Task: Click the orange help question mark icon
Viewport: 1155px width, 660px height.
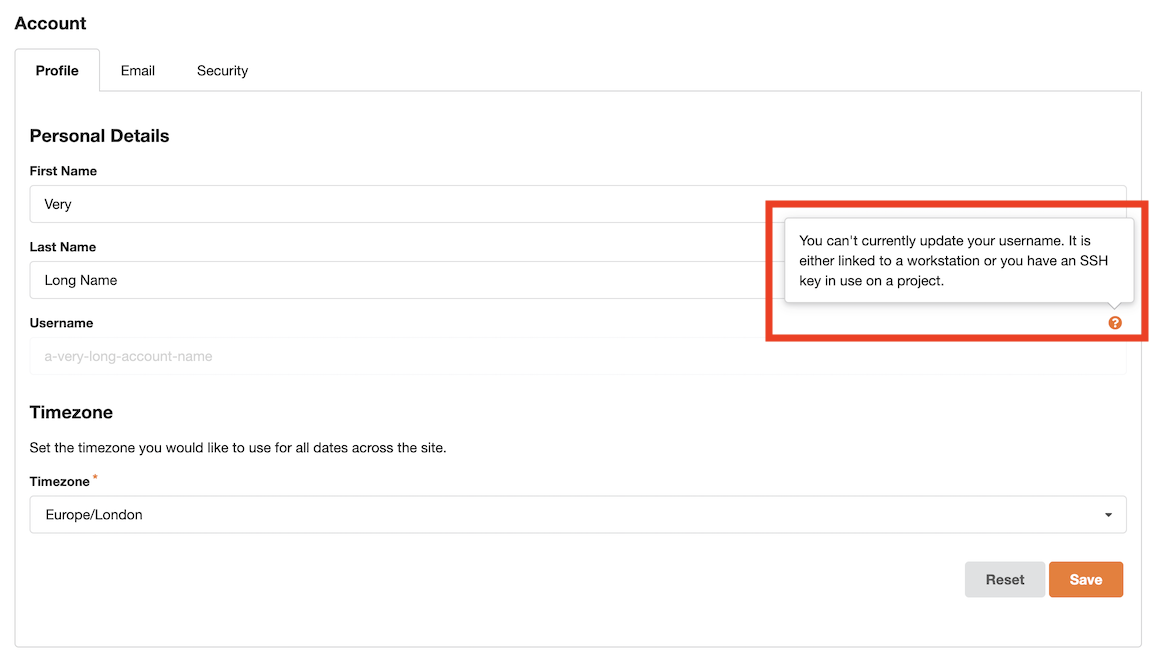Action: [1115, 323]
